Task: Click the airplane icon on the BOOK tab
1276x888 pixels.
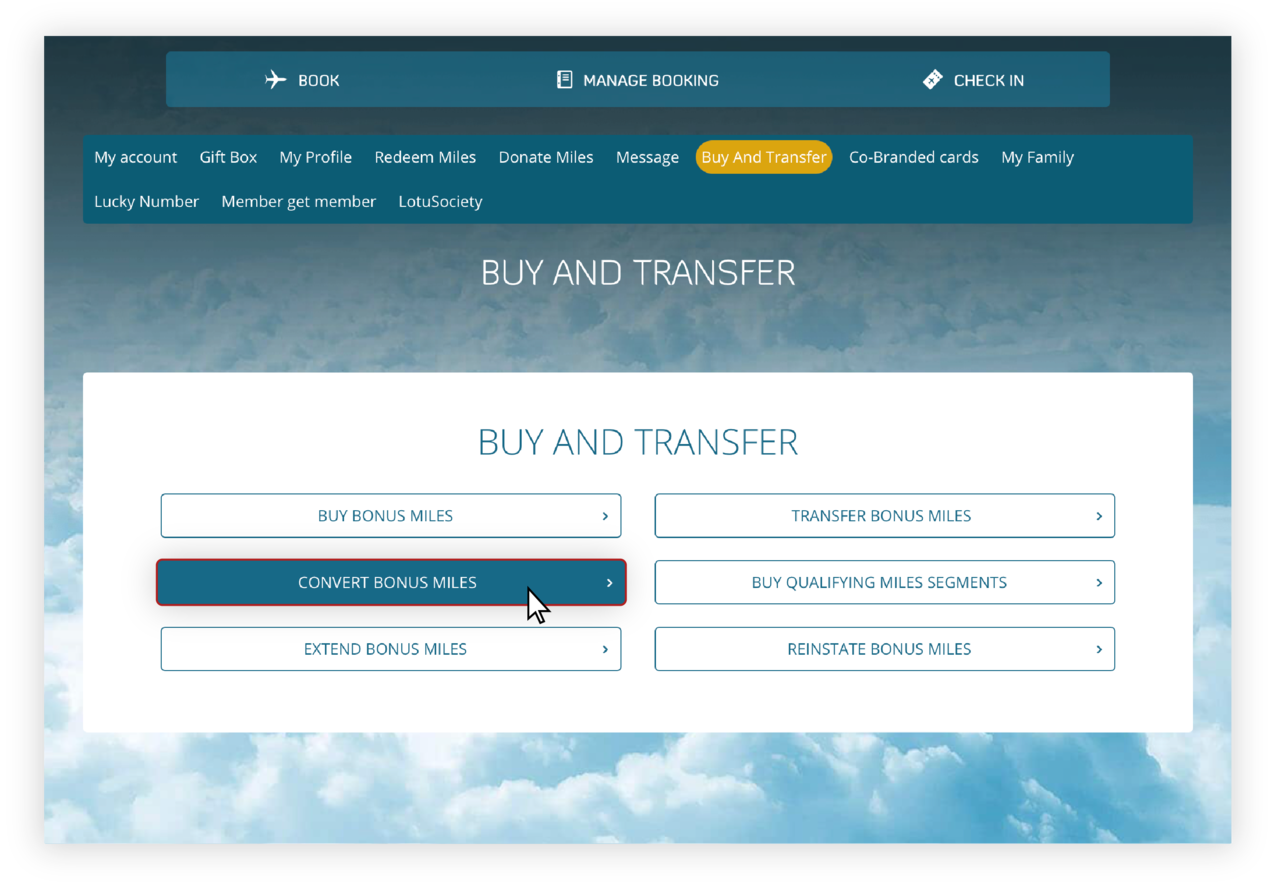Action: pyautogui.click(x=277, y=79)
